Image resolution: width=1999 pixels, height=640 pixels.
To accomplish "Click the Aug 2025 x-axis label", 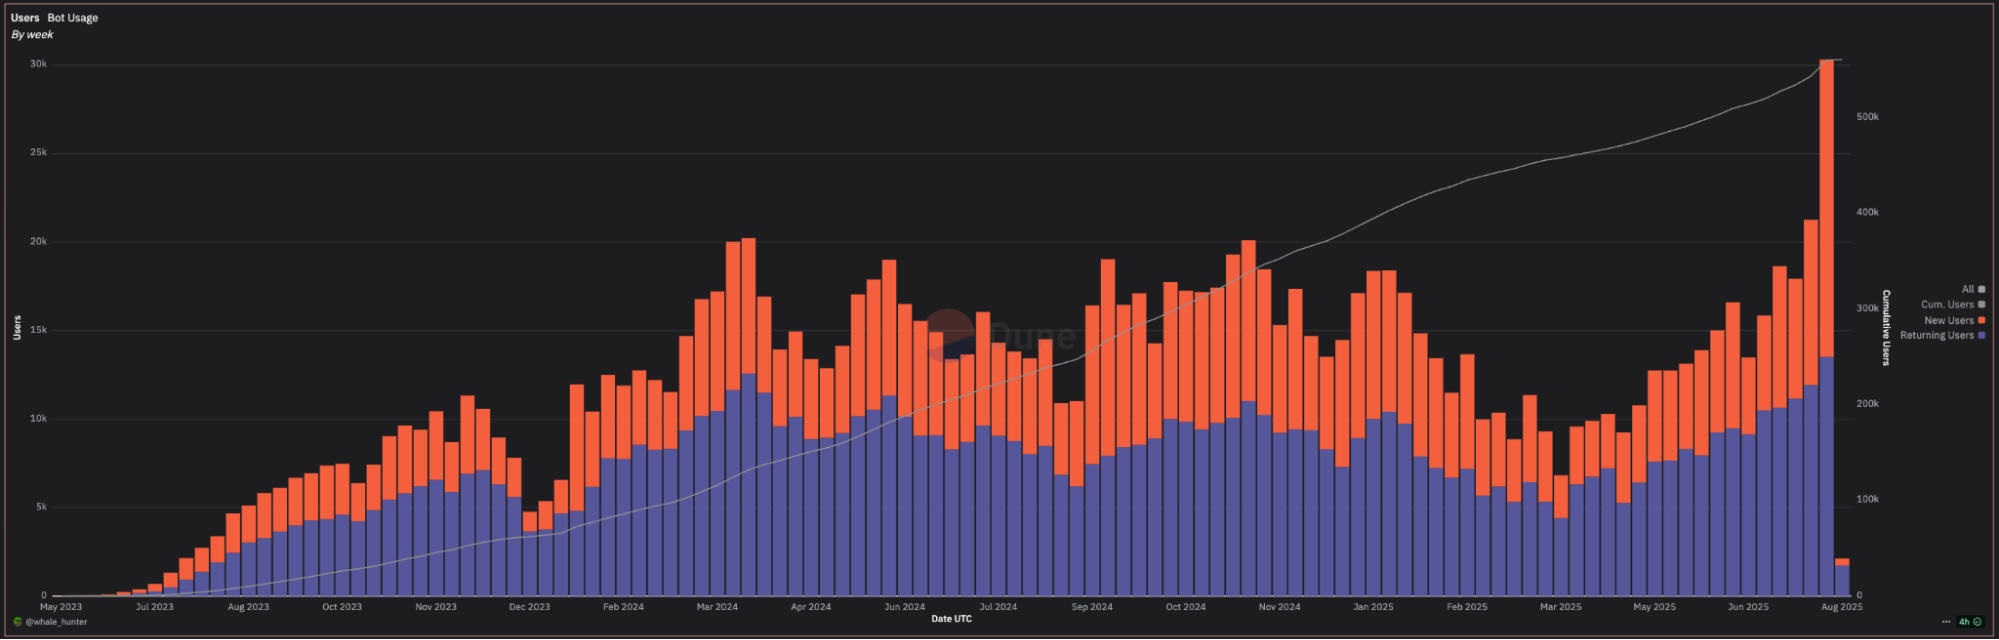I will 1842,607.
